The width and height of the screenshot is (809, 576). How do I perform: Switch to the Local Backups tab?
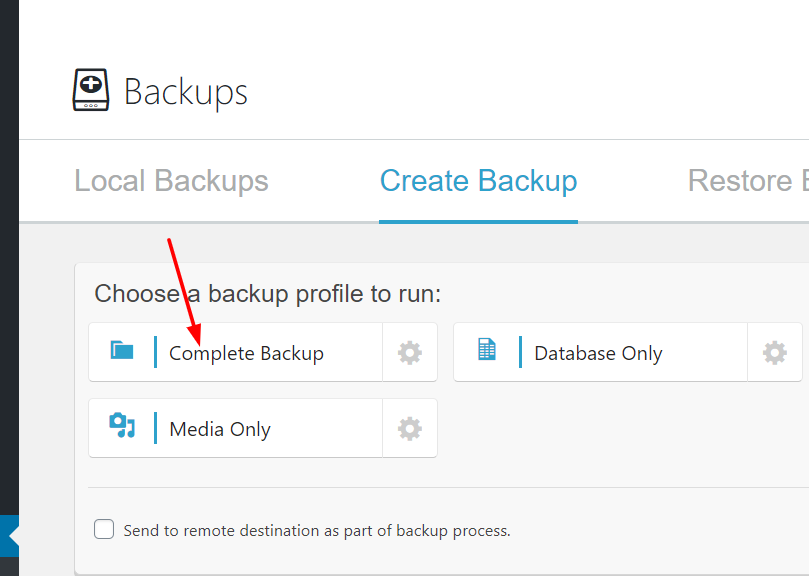click(171, 181)
